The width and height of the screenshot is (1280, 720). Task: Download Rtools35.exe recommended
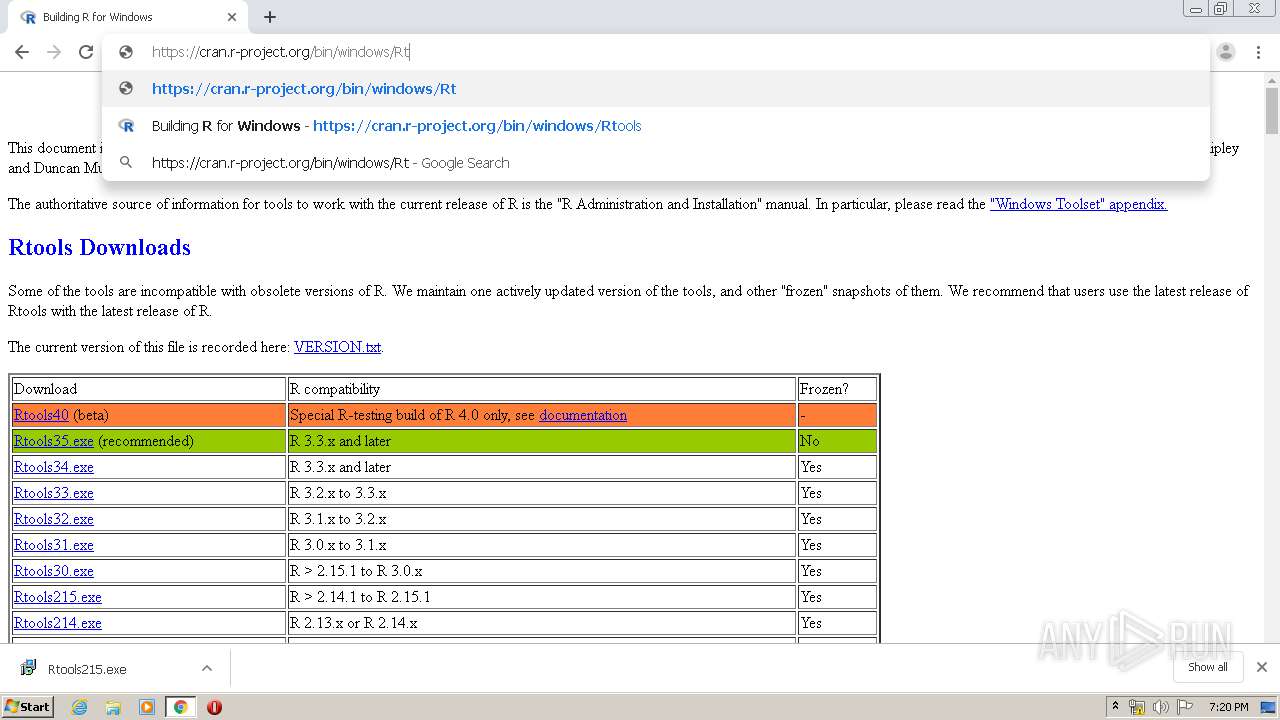point(54,441)
